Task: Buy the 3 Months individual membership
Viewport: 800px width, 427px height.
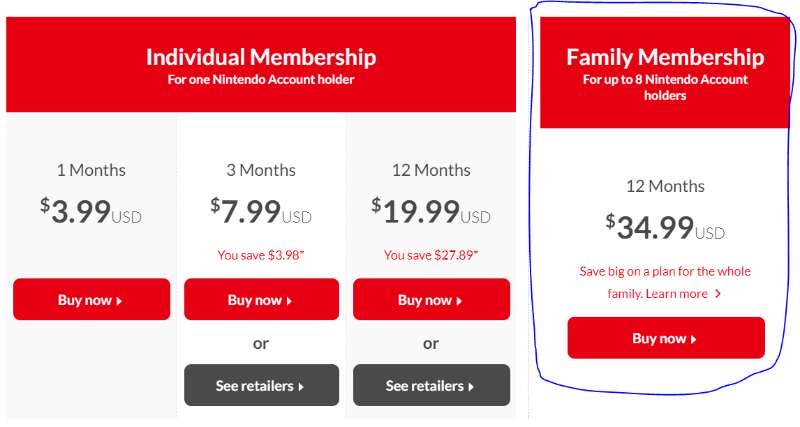Action: click(x=261, y=299)
